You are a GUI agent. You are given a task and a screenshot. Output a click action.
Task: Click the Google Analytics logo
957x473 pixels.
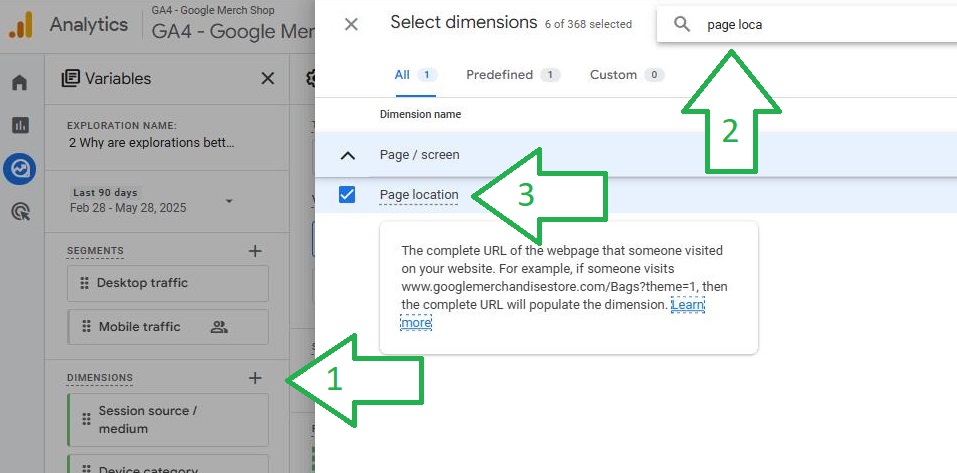pos(21,24)
